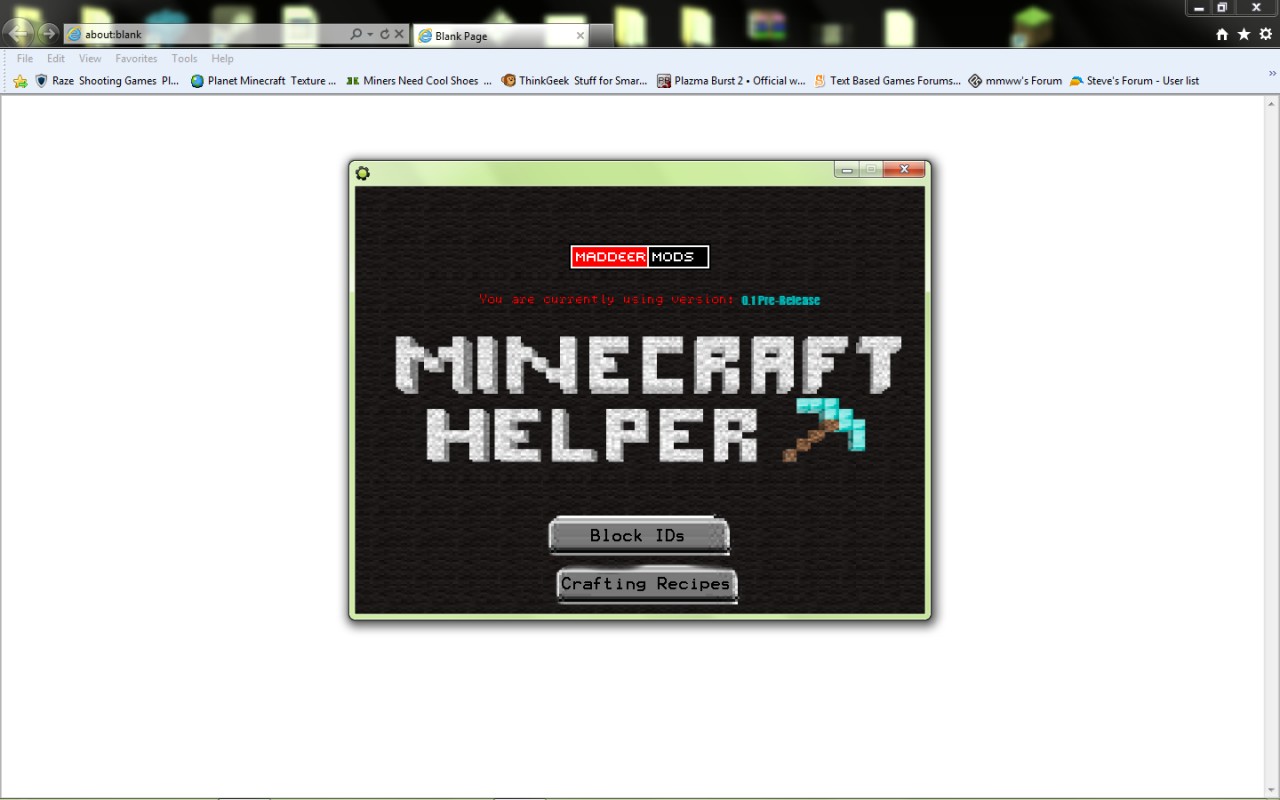Image resolution: width=1280 pixels, height=800 pixels.
Task: Select the Block IDs button
Action: click(638, 535)
